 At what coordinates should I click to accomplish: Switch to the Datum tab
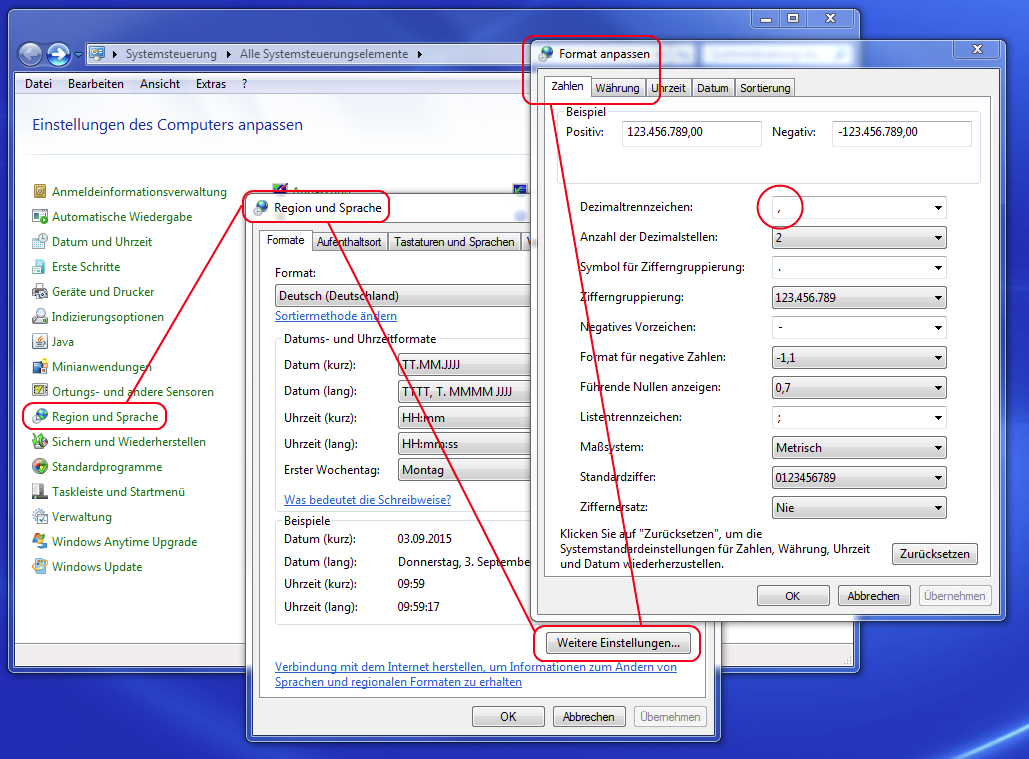(x=713, y=88)
